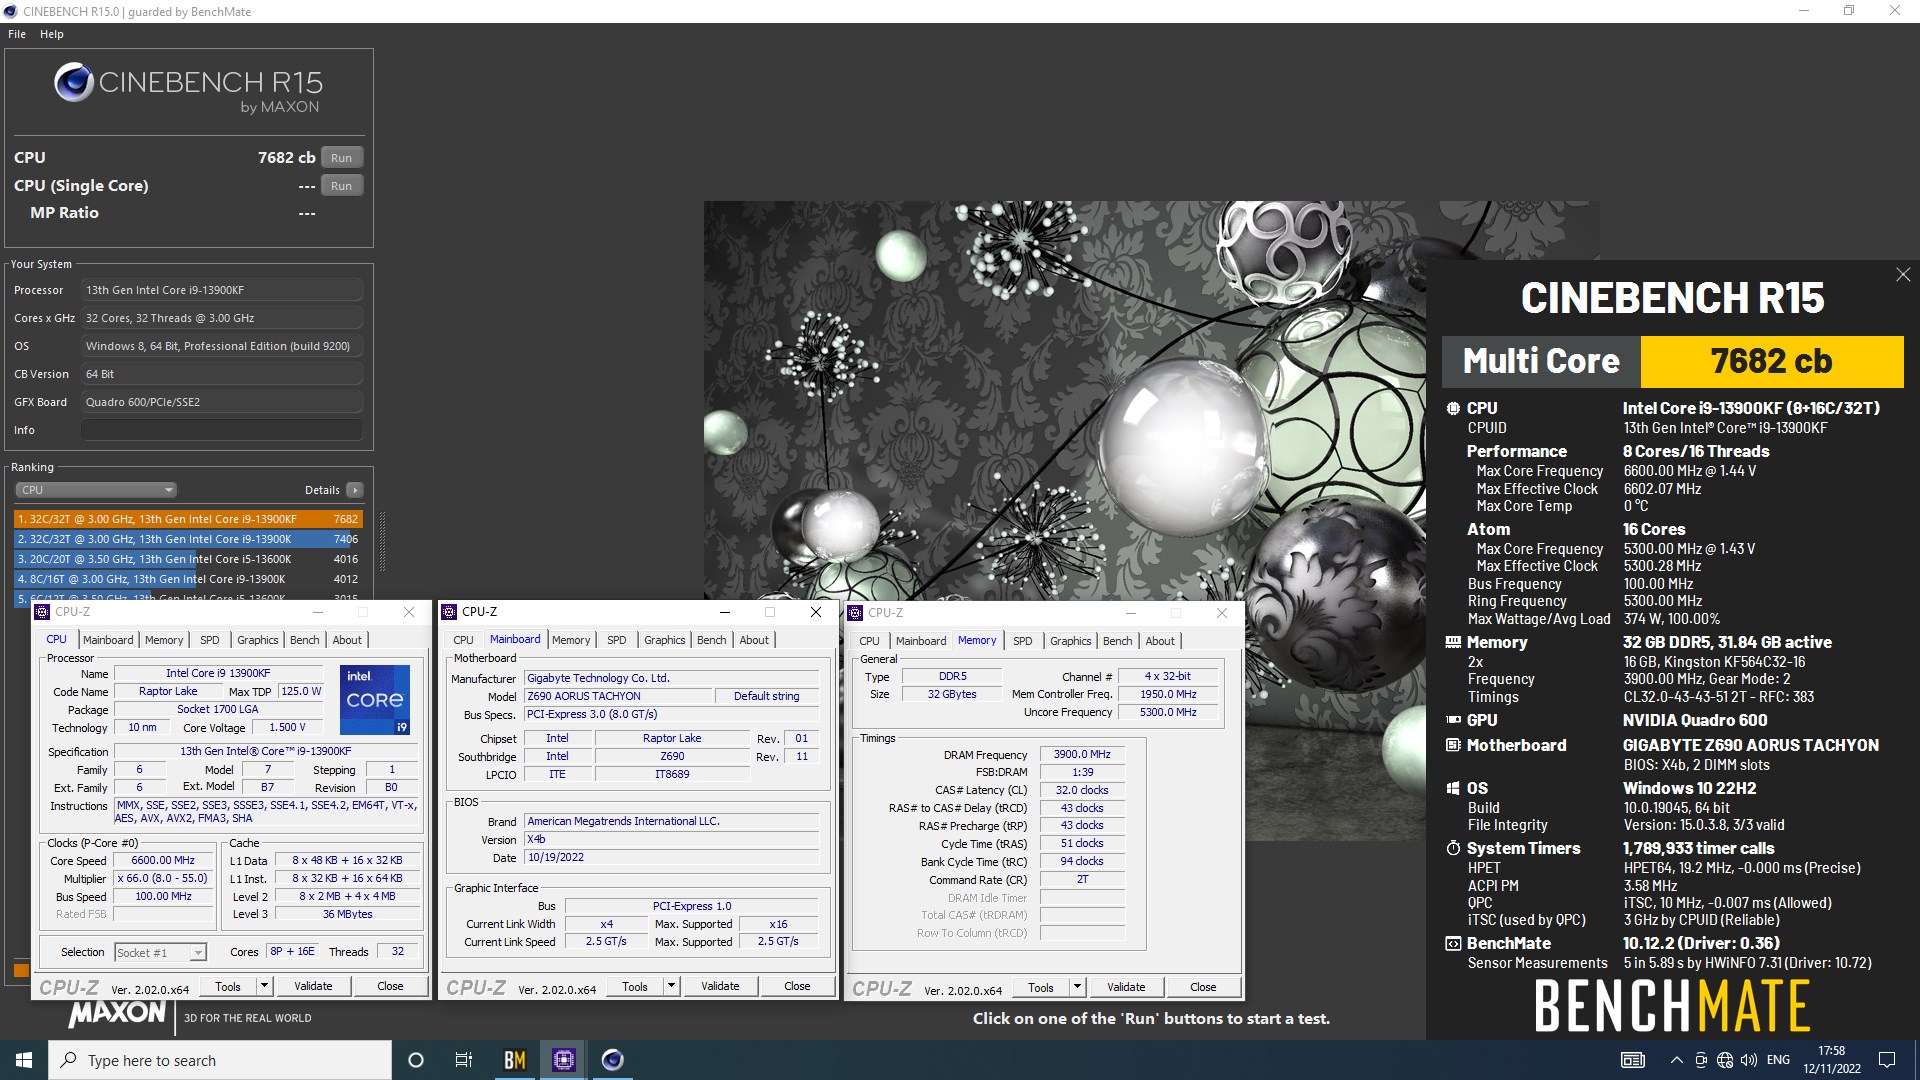Click the middle CPU-Z title bar icon
The width and height of the screenshot is (1920, 1080).
[x=449, y=612]
